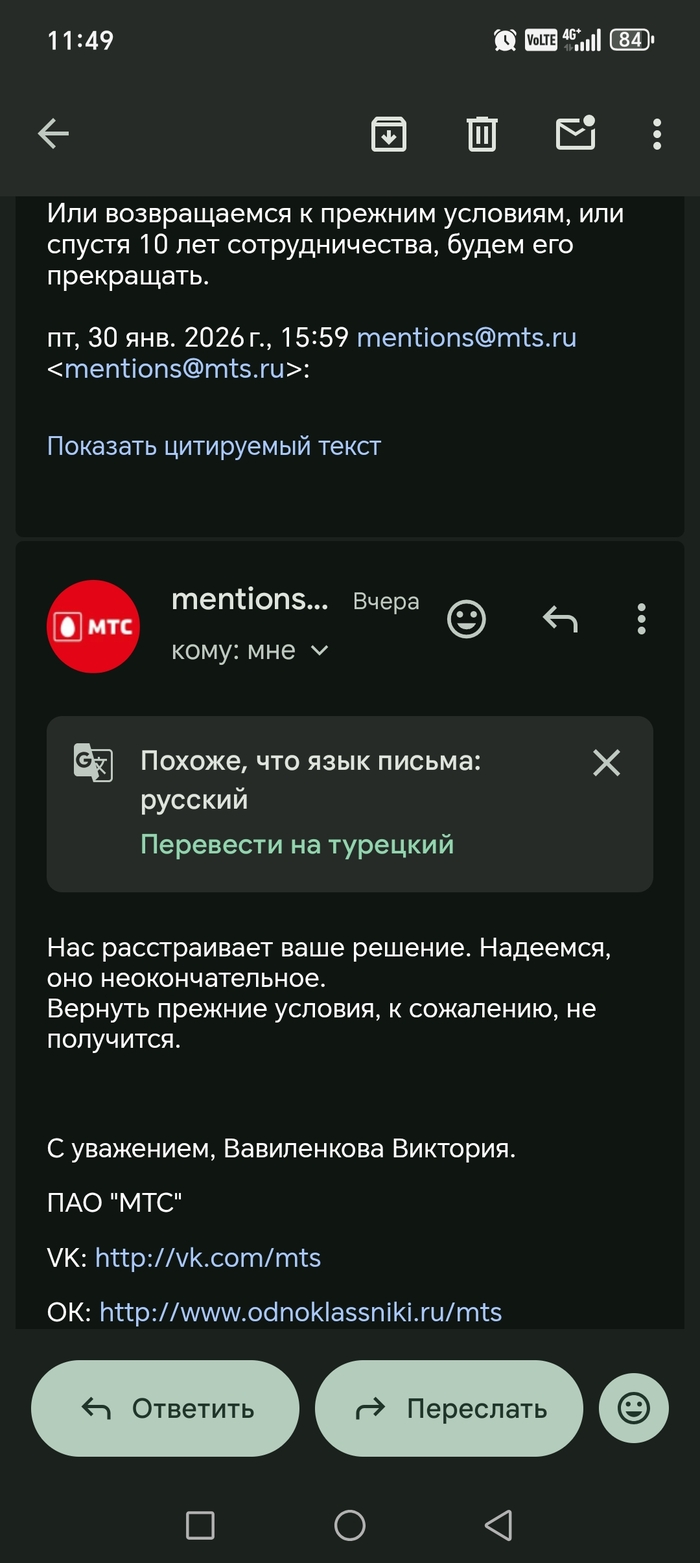
Task: Open the vk.com/mts link
Action: [x=208, y=1257]
